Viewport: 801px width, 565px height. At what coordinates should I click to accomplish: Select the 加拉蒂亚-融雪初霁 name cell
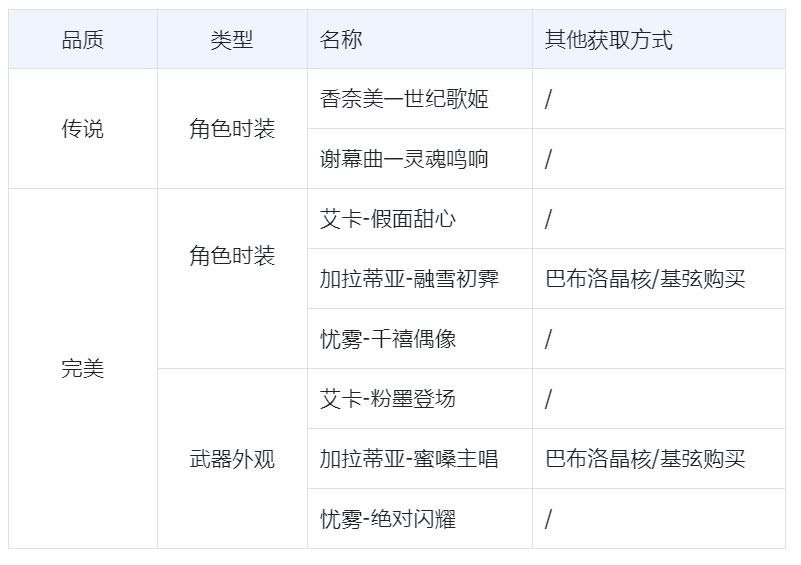click(x=409, y=279)
